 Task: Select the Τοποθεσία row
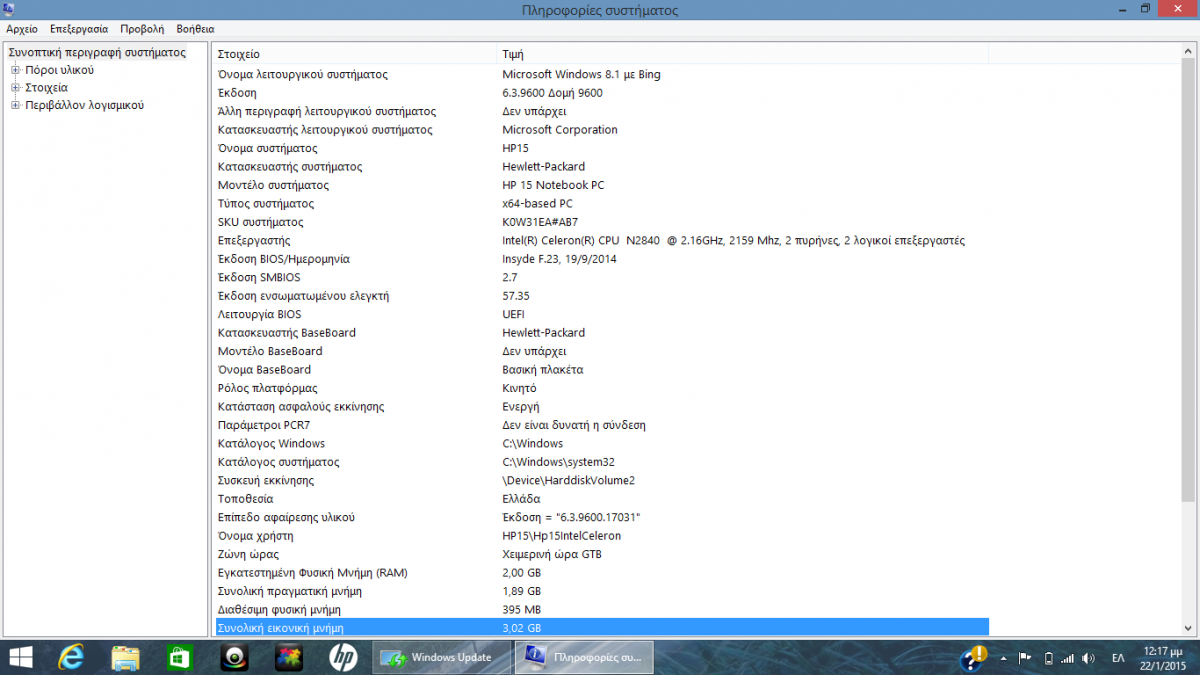pyautogui.click(x=602, y=499)
